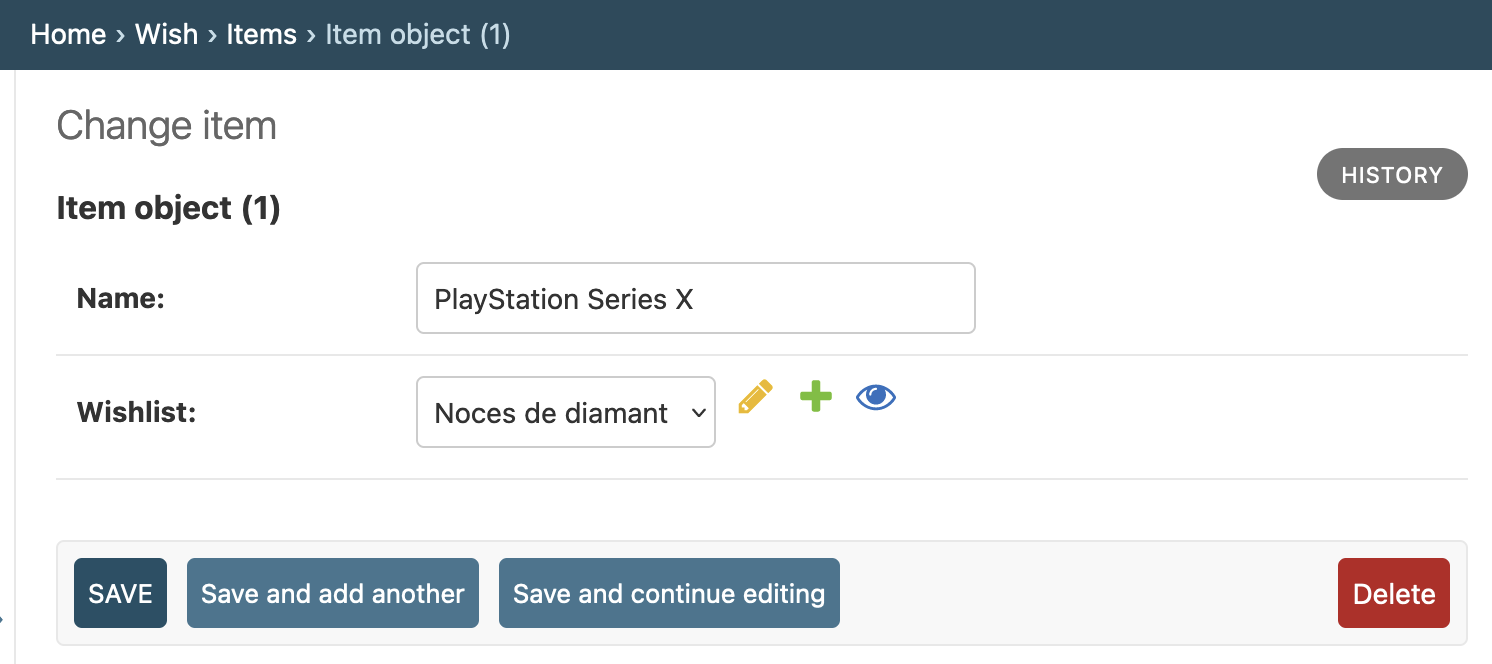Open the Wish app breadcrumb link

166,34
